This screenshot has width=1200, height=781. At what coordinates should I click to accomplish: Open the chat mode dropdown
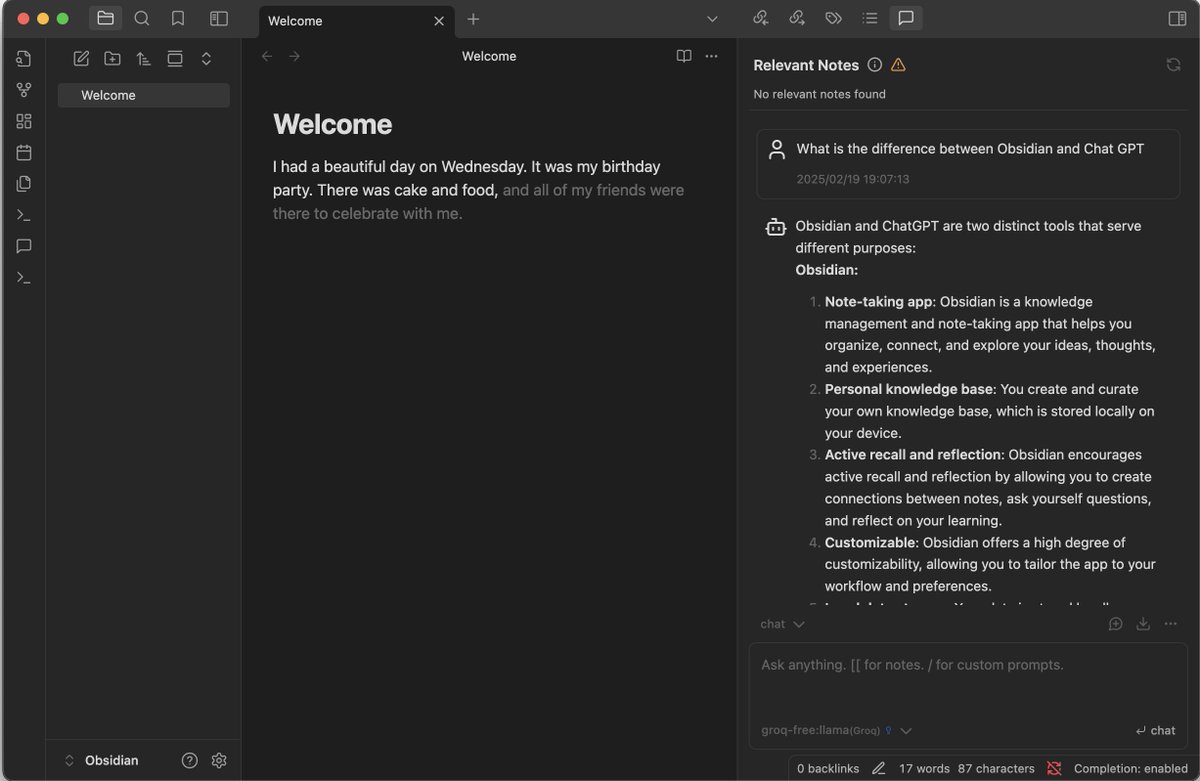tap(782, 624)
